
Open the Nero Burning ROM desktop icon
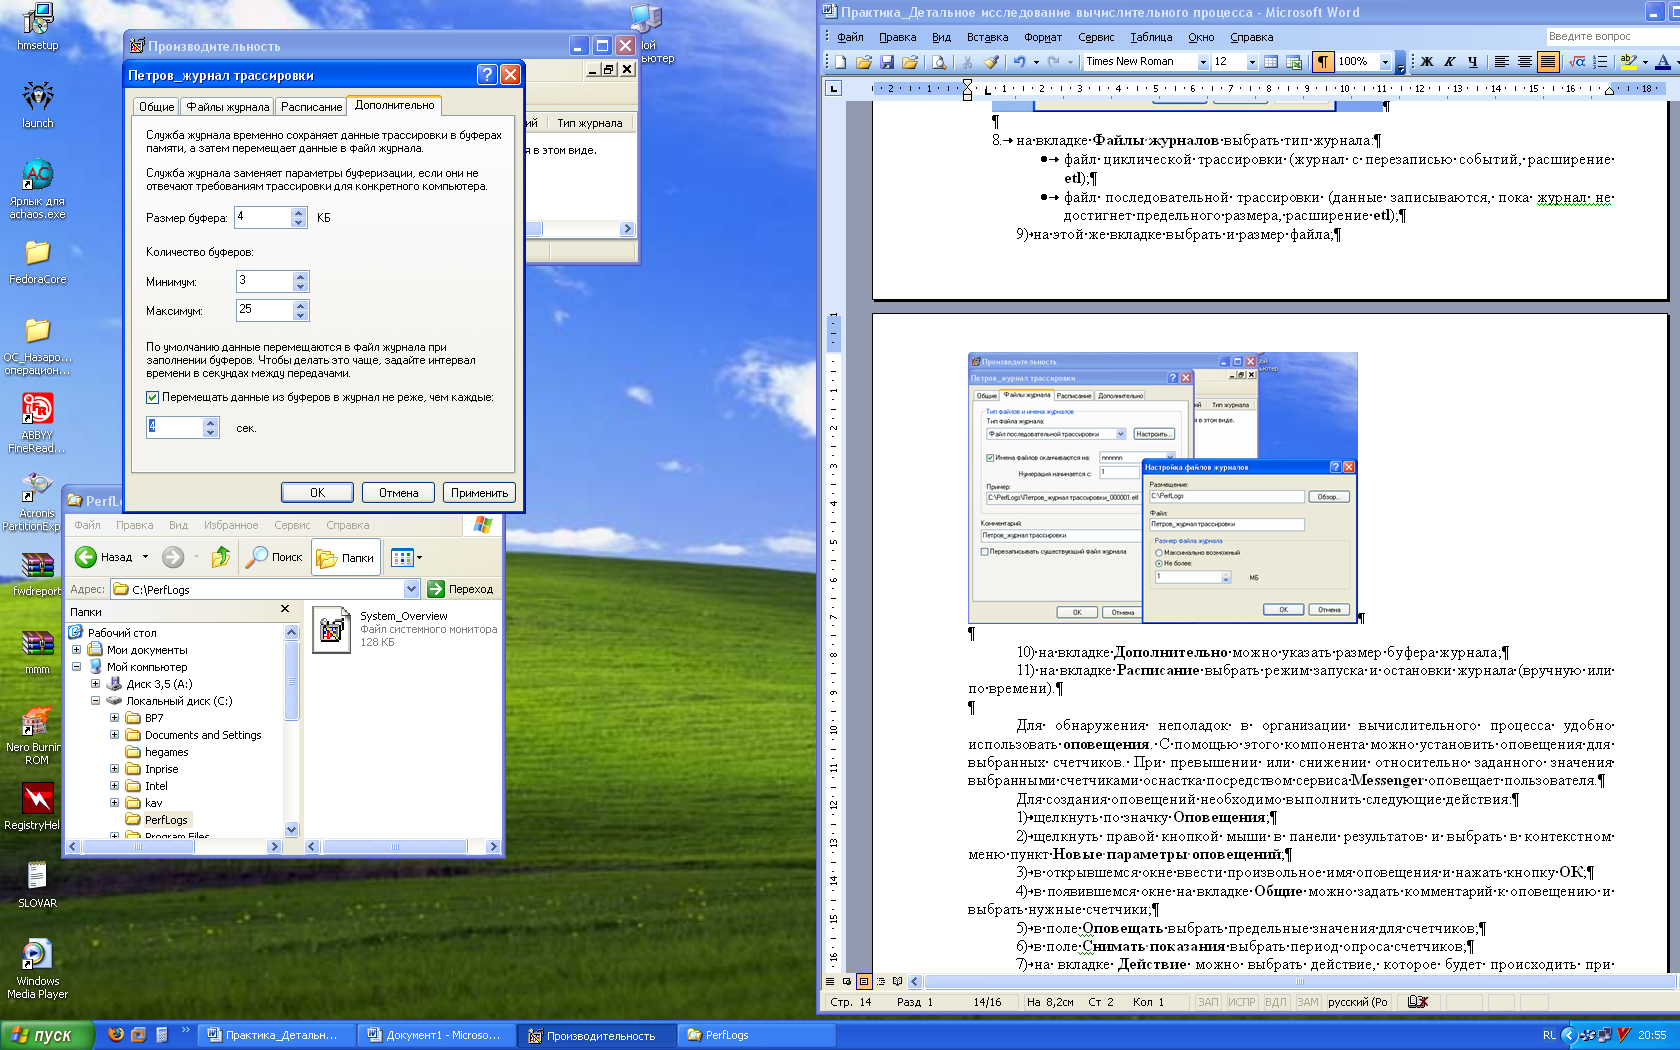[36, 736]
